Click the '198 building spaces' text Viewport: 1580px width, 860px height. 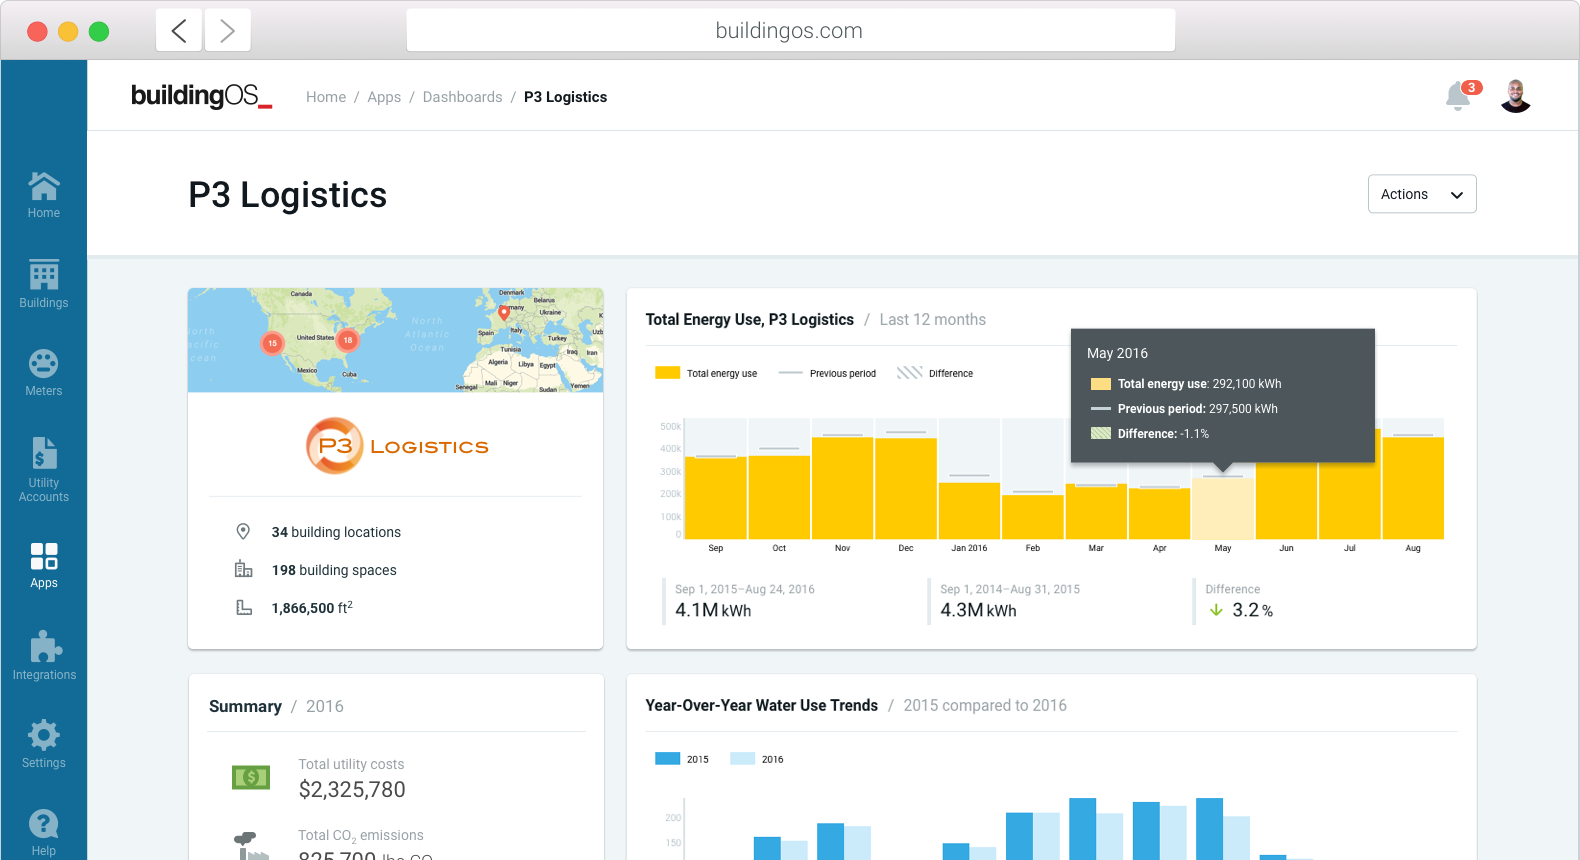tap(334, 570)
